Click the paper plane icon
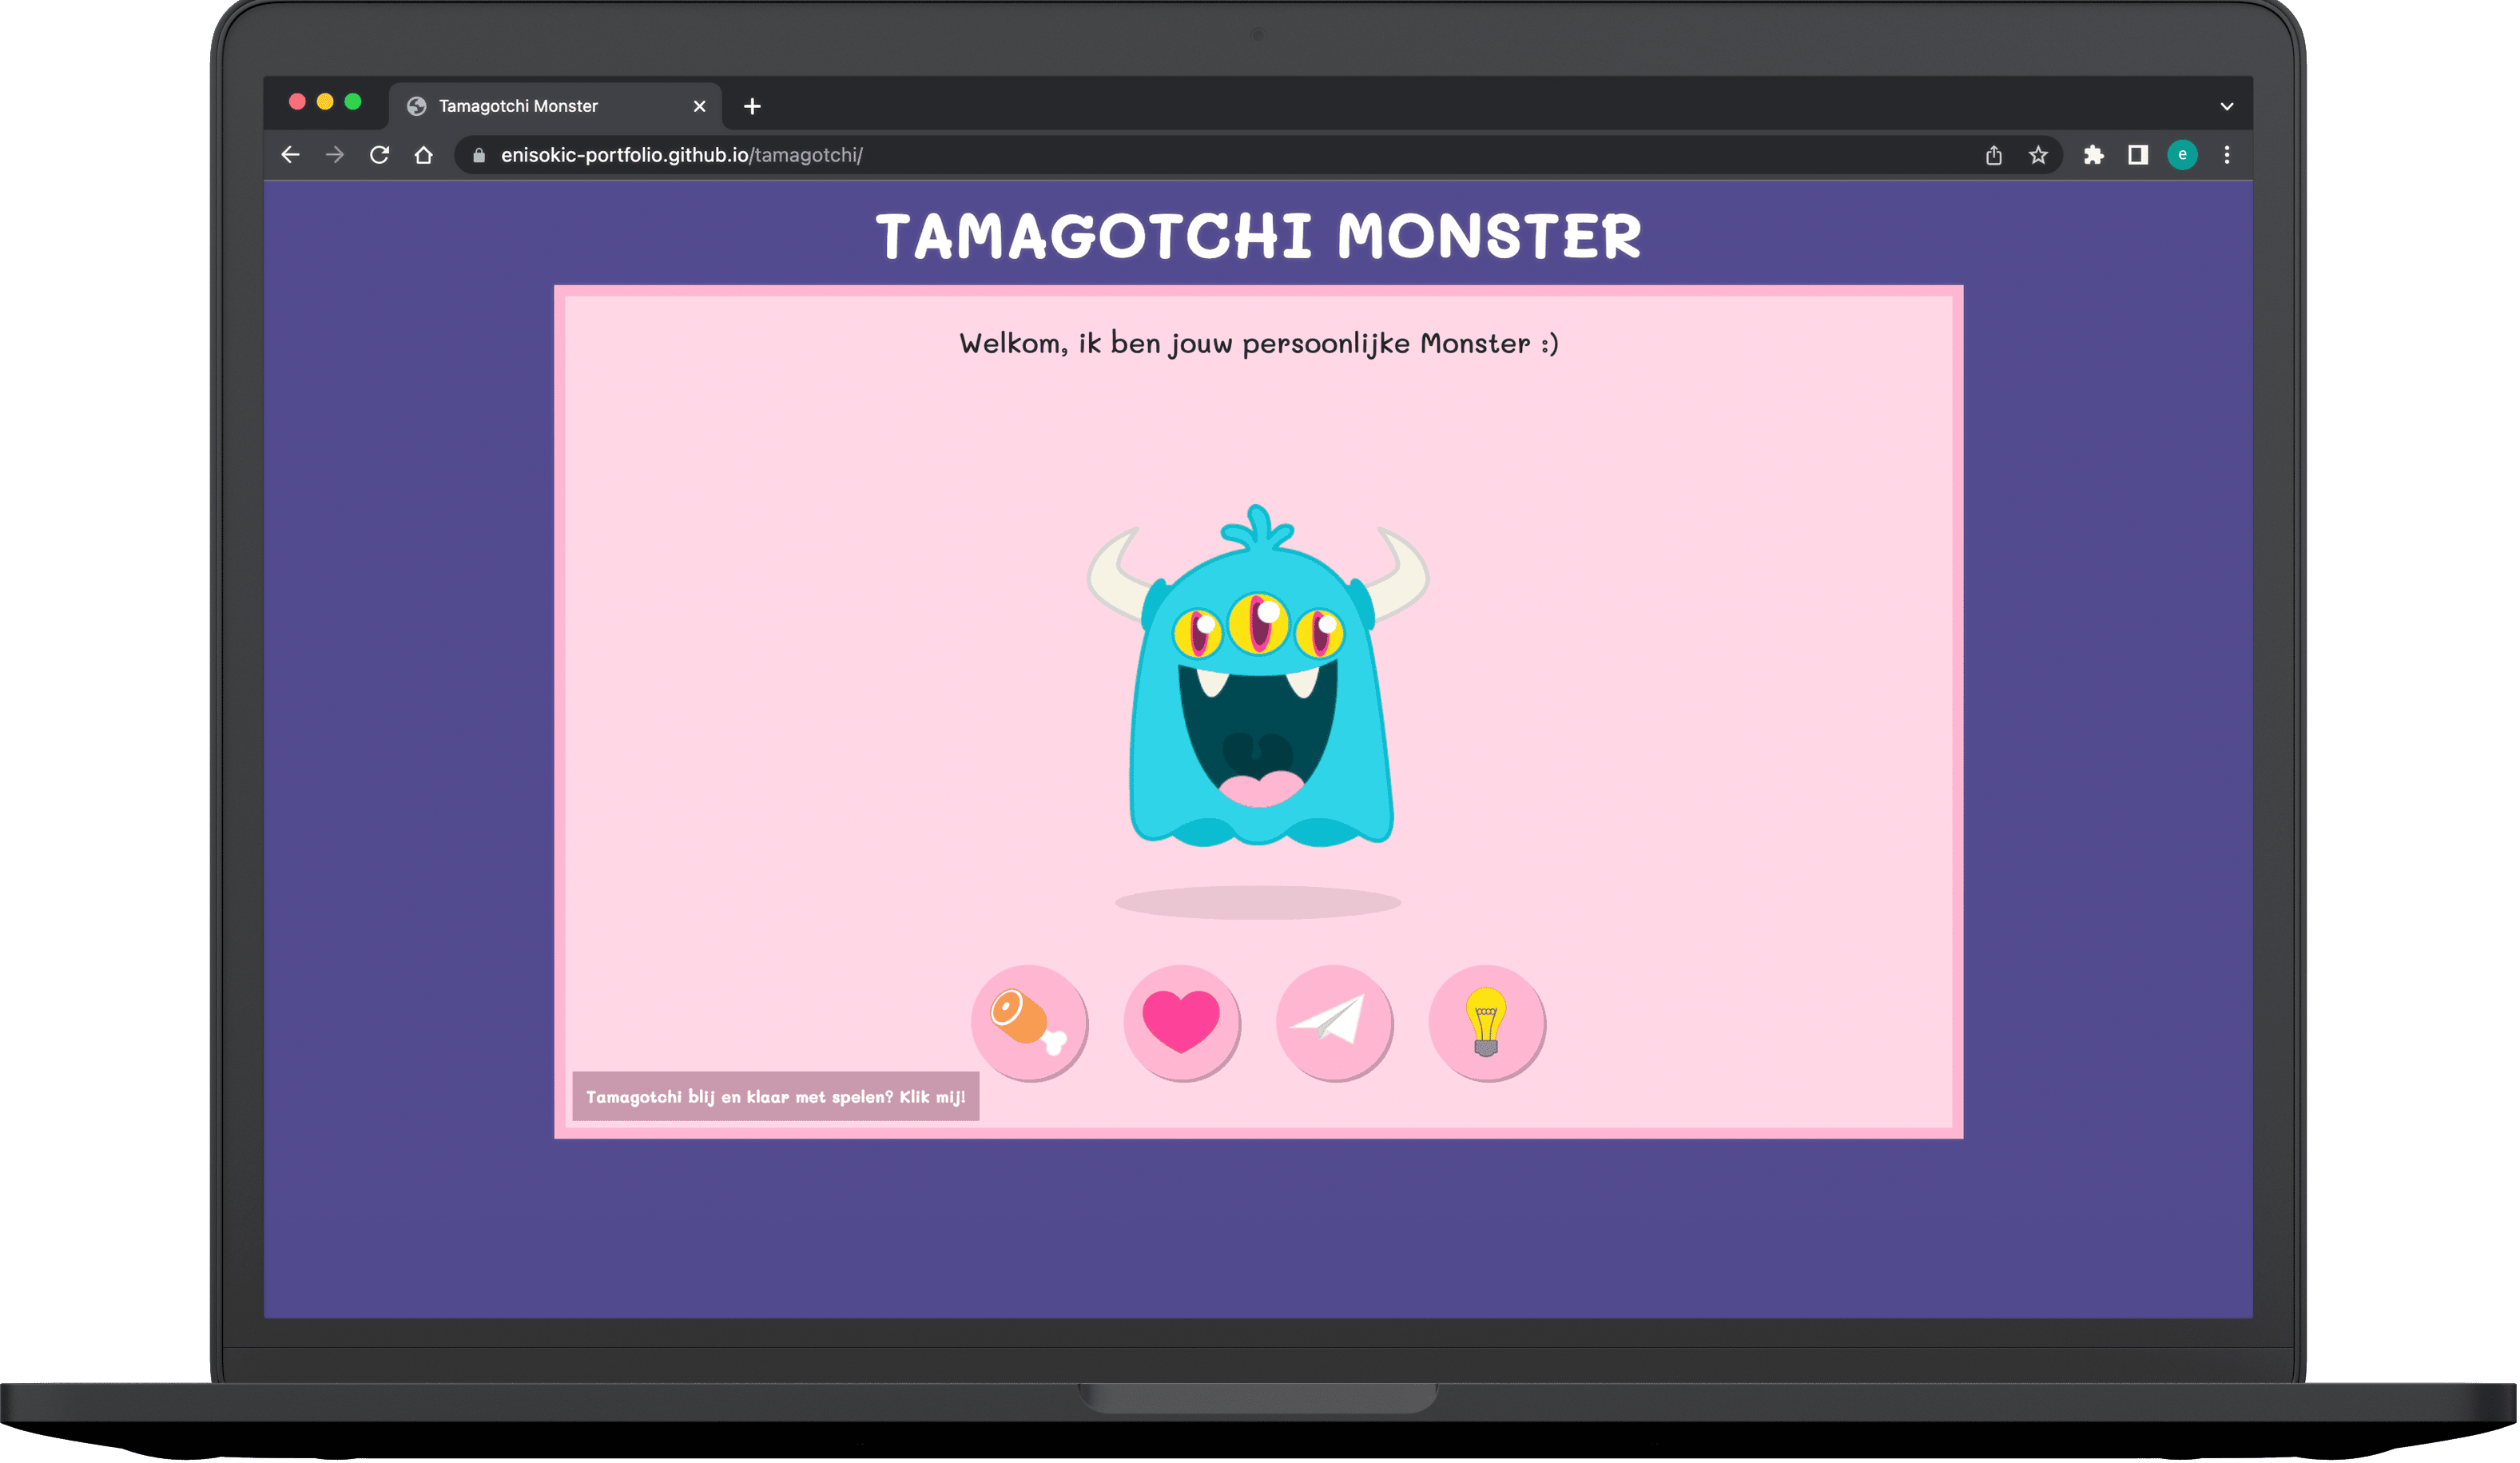 click(x=1334, y=1022)
